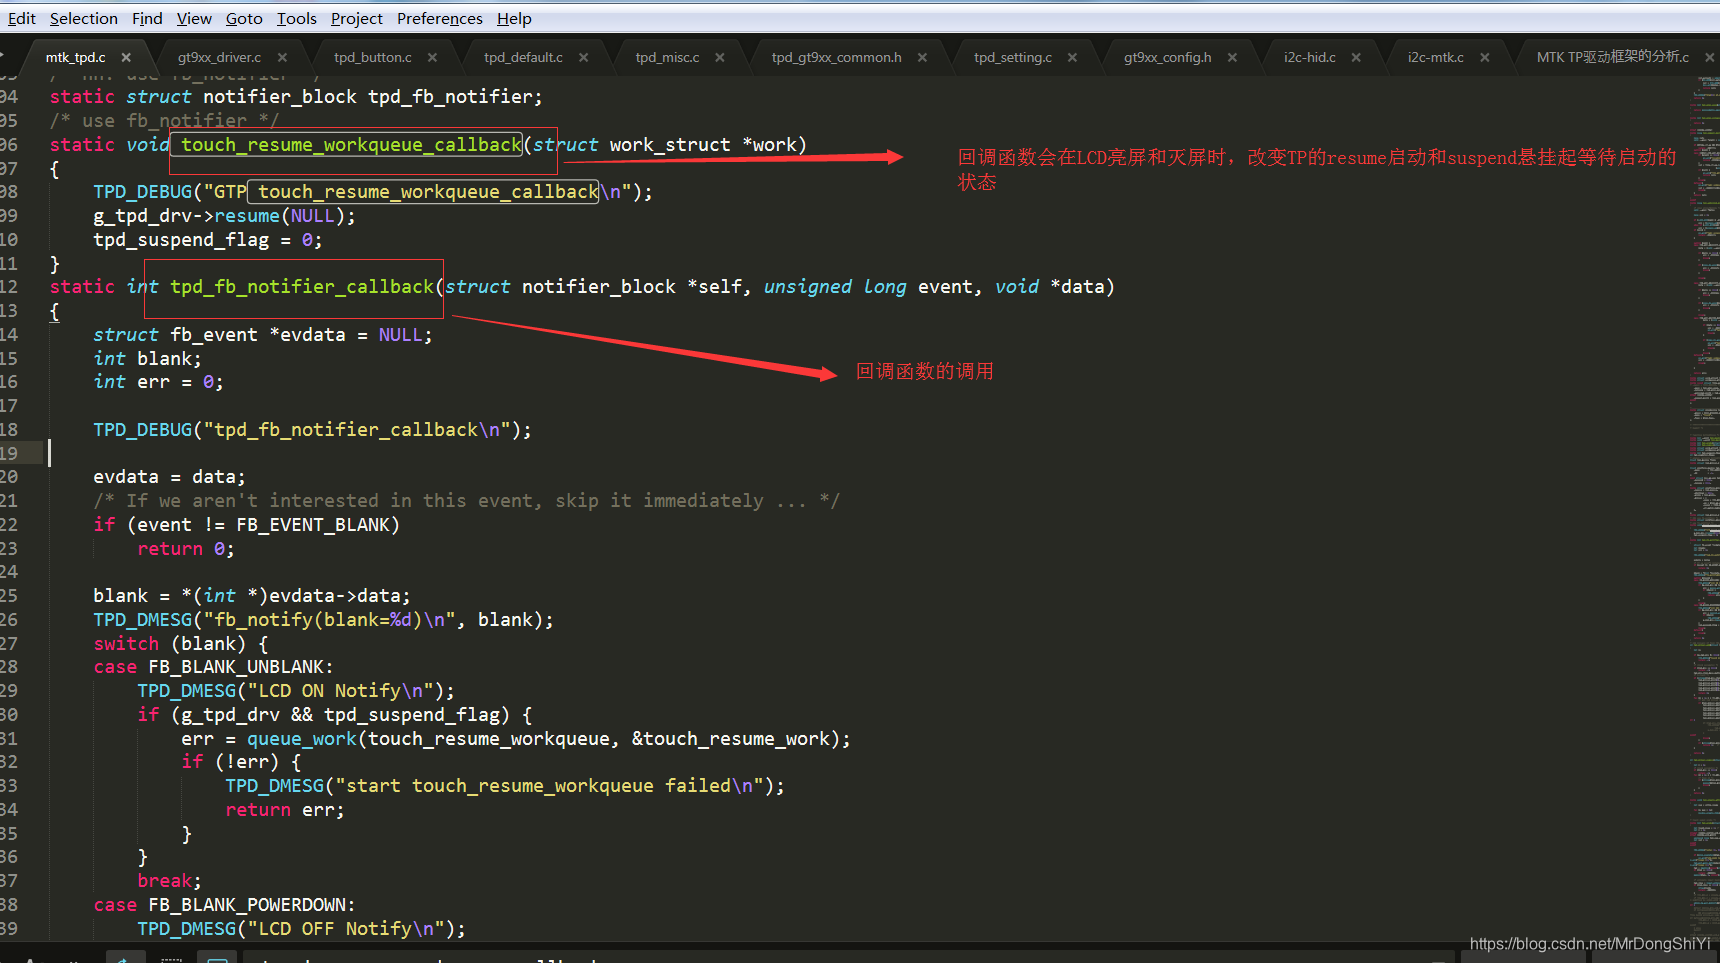Image resolution: width=1720 pixels, height=963 pixels.
Task: Open the Find menu
Action: pyautogui.click(x=147, y=19)
